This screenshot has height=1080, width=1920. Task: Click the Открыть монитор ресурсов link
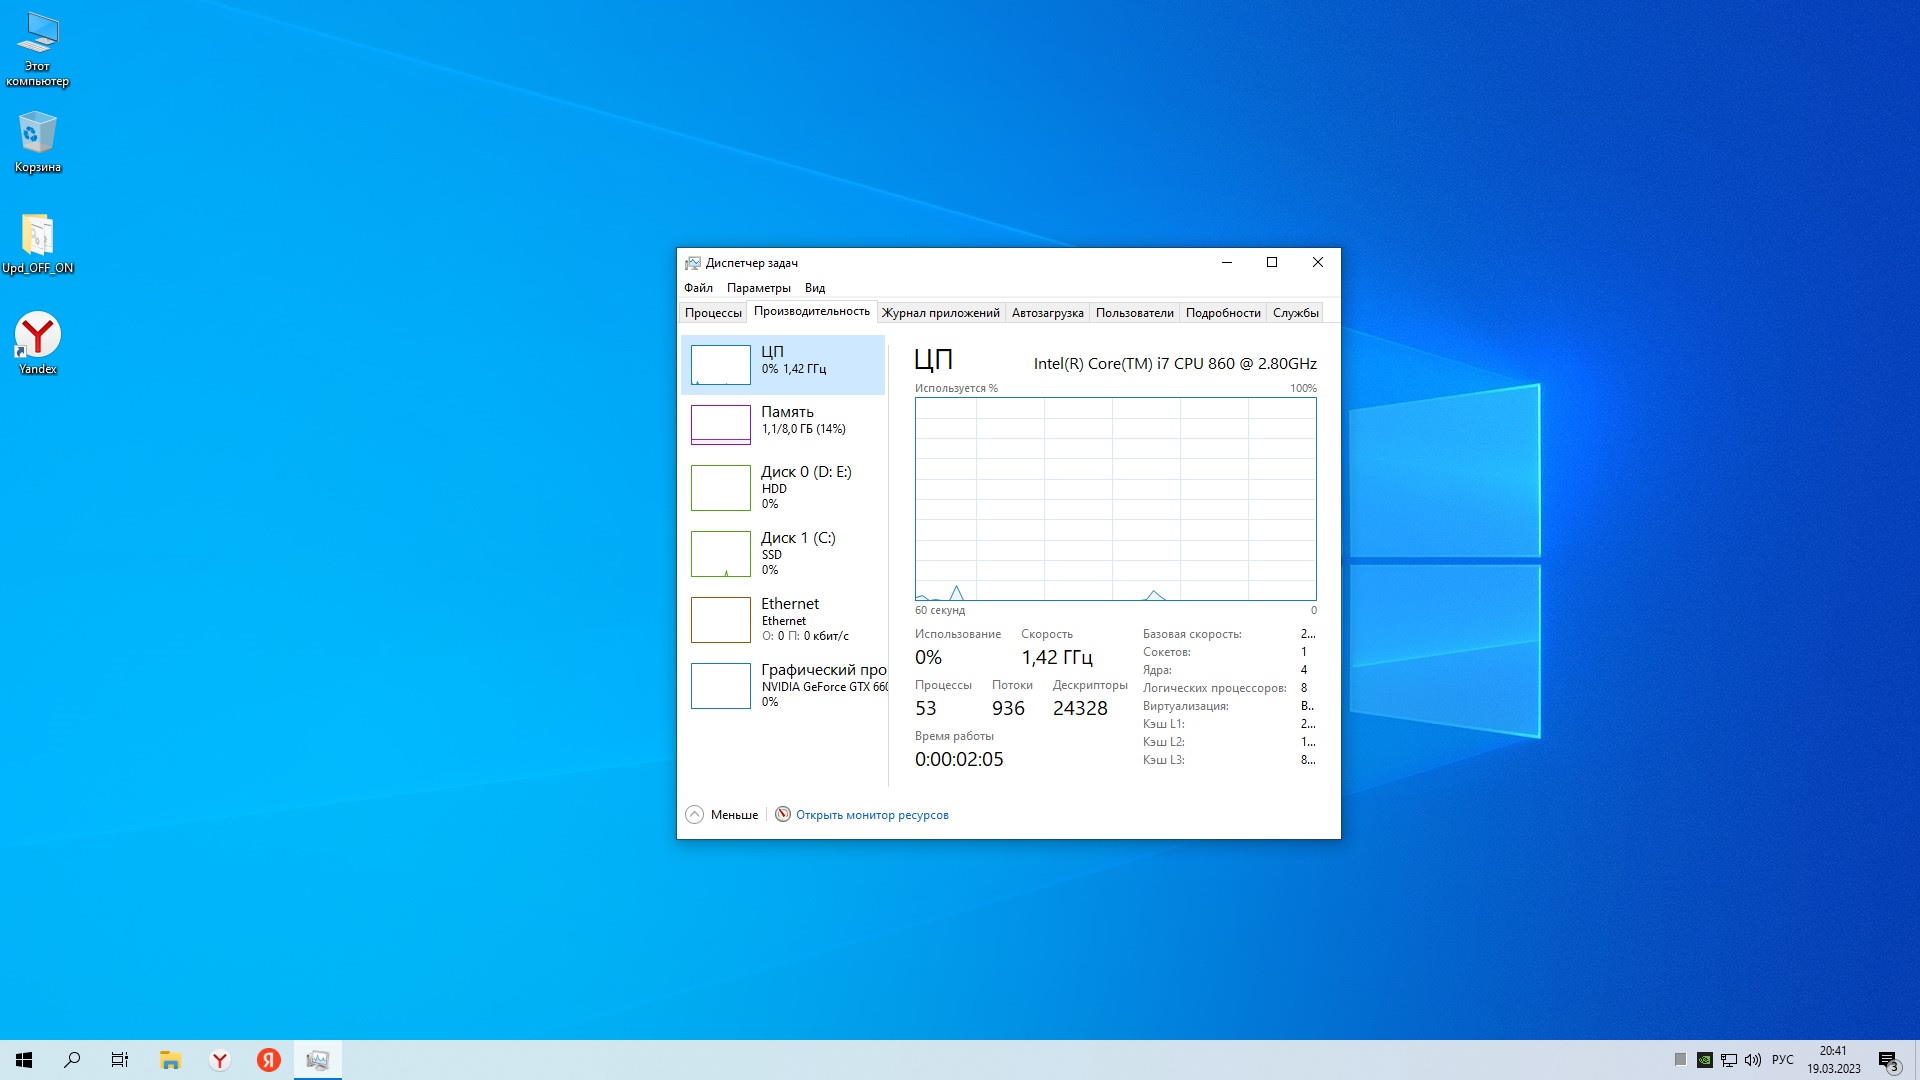pos(871,815)
